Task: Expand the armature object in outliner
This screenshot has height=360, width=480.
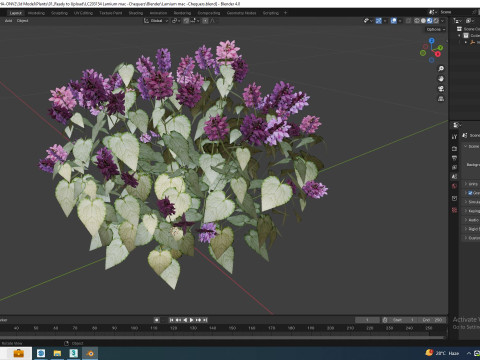Action: [466, 42]
